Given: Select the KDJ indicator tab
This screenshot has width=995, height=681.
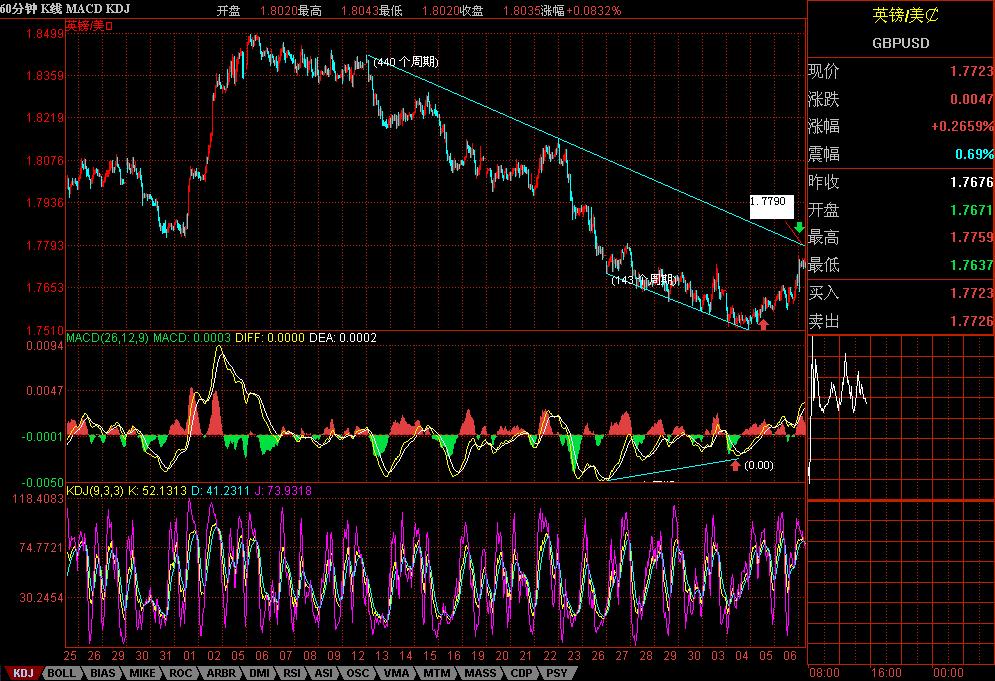Looking at the screenshot, I should 23,674.
